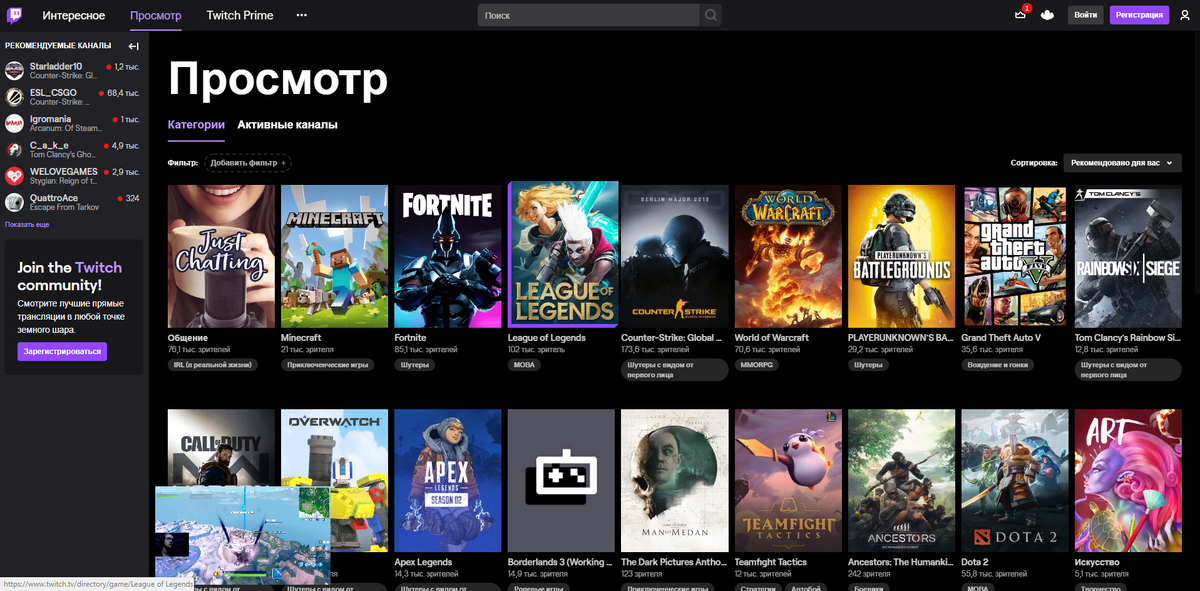Open the Grand Theft Auto V cover
Screen dimensions: 1200x591
(1014, 256)
